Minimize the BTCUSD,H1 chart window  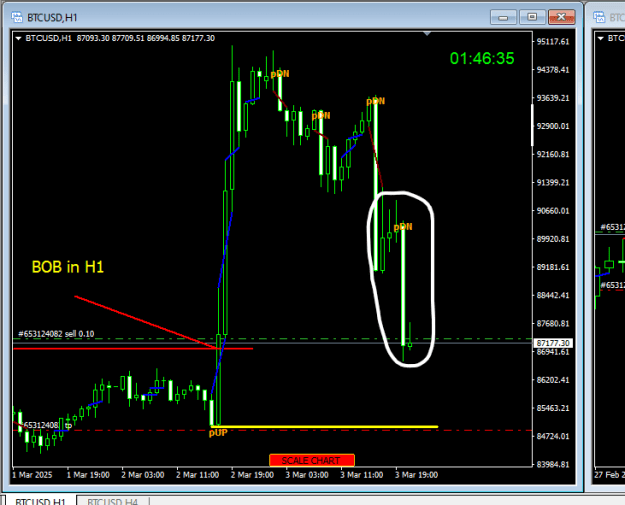click(503, 17)
